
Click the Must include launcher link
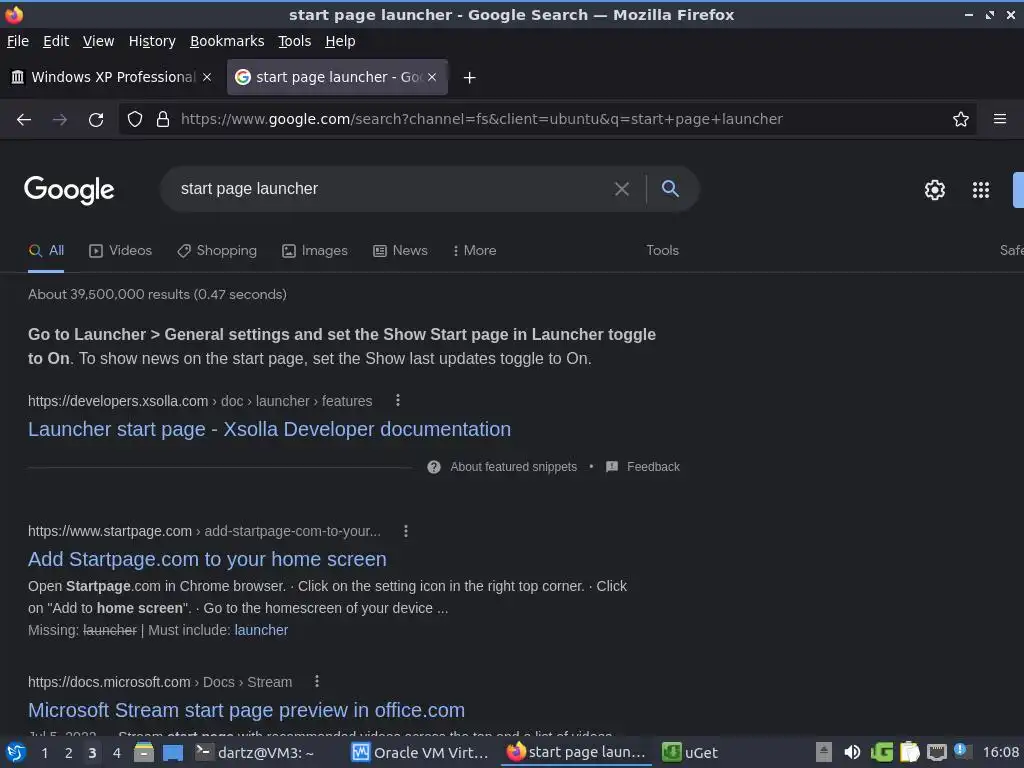(x=261, y=630)
